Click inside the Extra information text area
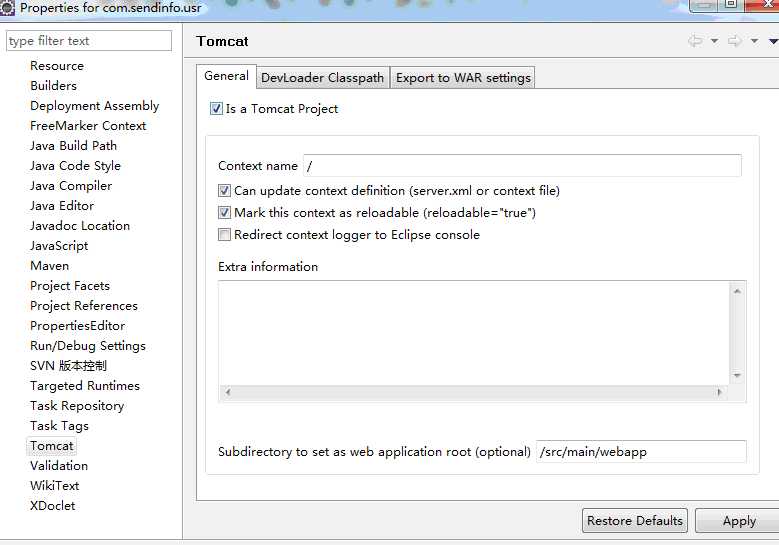The height and width of the screenshot is (545, 779). pyautogui.click(x=474, y=333)
